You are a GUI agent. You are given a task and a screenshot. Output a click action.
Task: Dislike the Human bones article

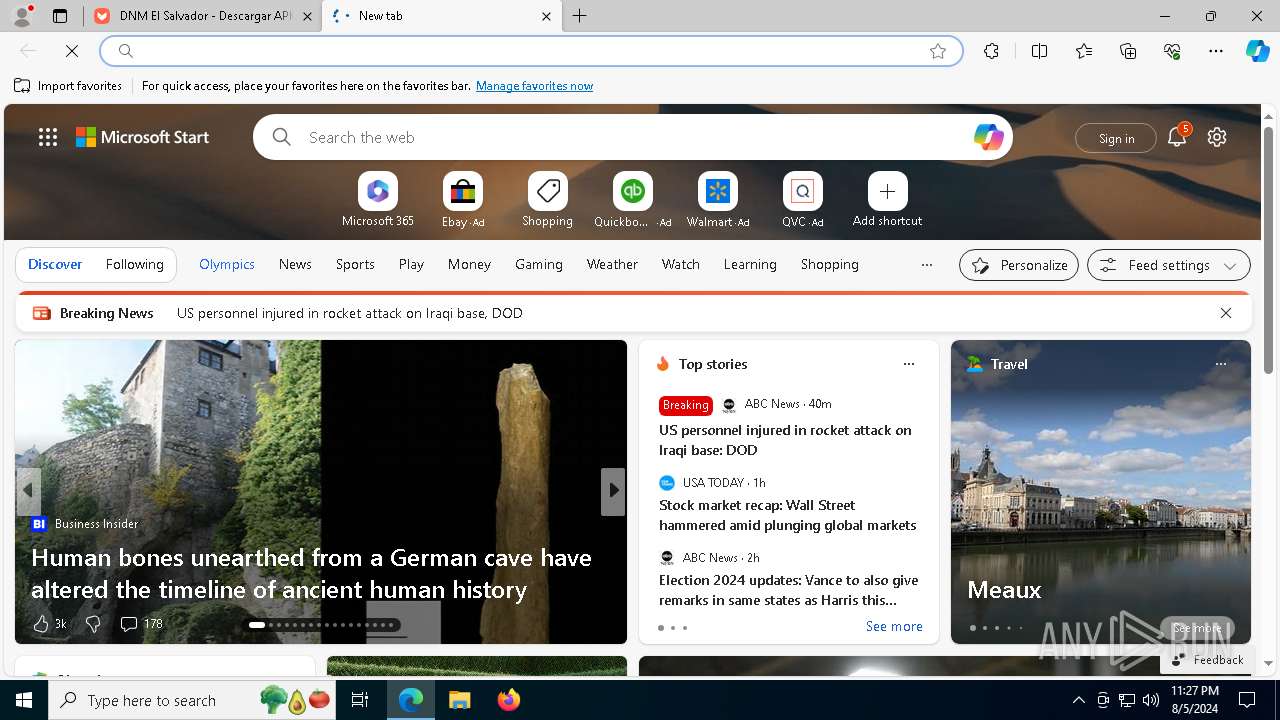[x=93, y=624]
